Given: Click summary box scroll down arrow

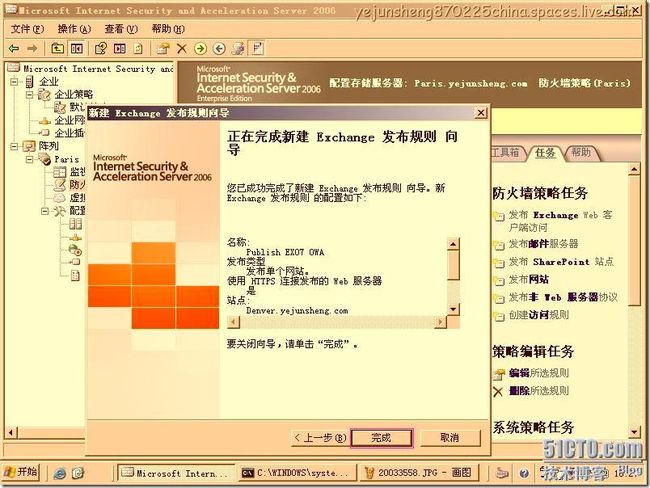Looking at the screenshot, I should point(454,309).
